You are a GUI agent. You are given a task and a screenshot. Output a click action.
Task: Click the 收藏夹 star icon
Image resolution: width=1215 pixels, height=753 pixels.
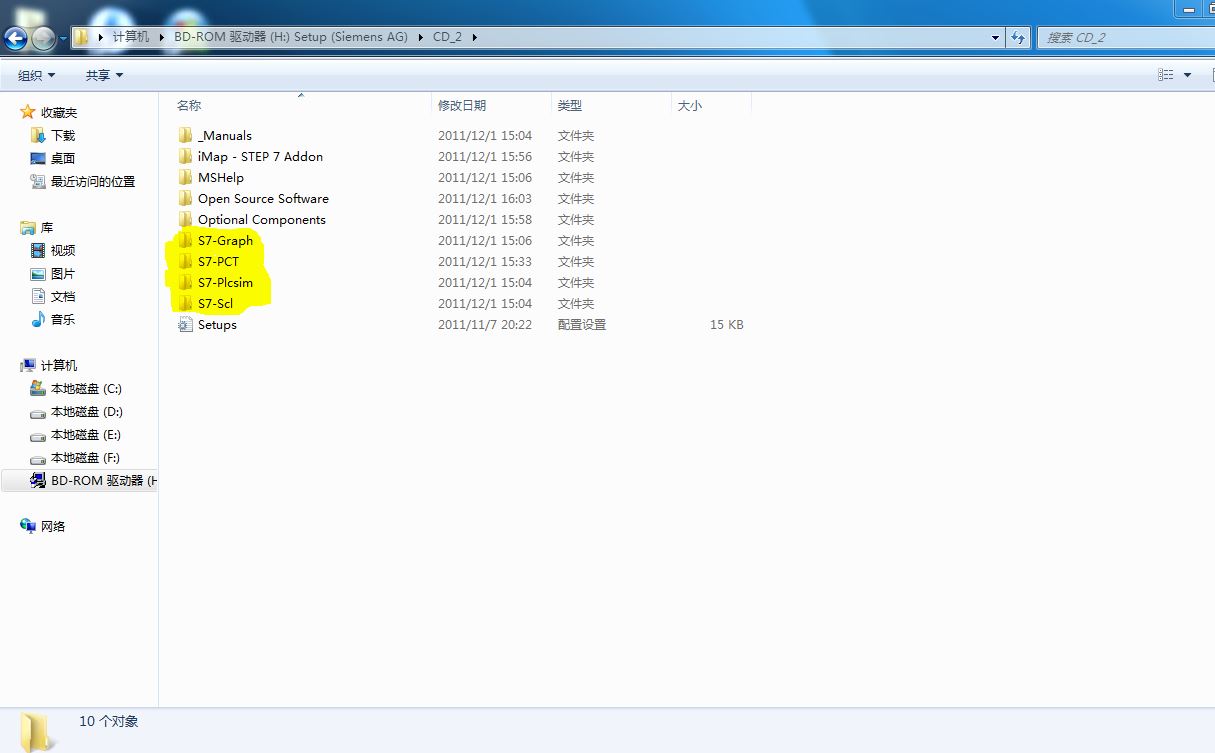click(28, 112)
